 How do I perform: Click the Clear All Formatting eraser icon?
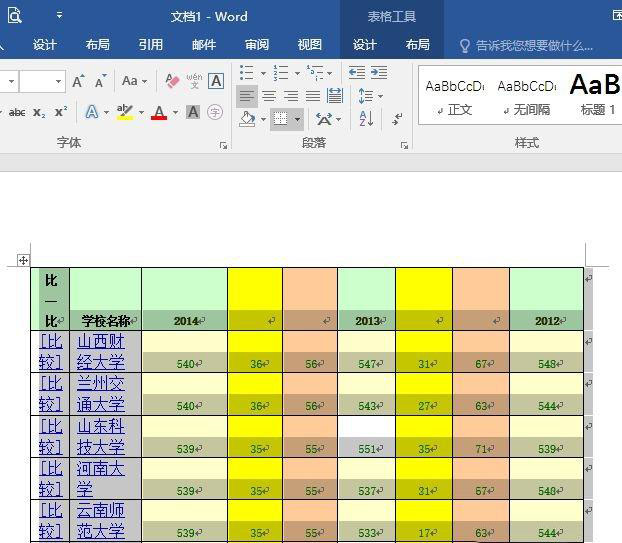coord(171,81)
